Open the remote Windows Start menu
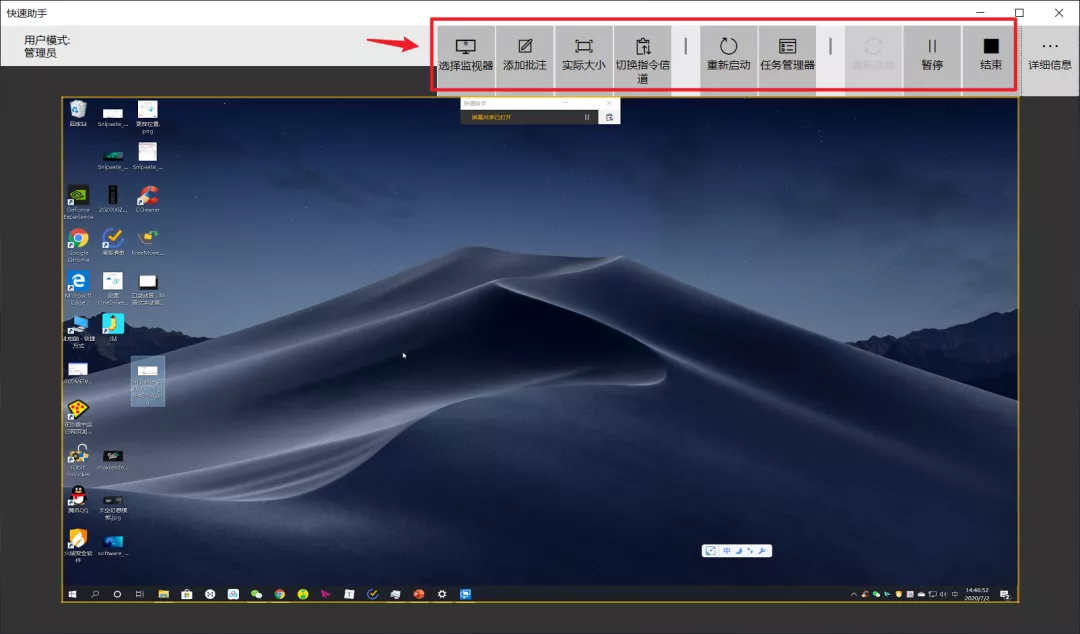 tap(72, 594)
